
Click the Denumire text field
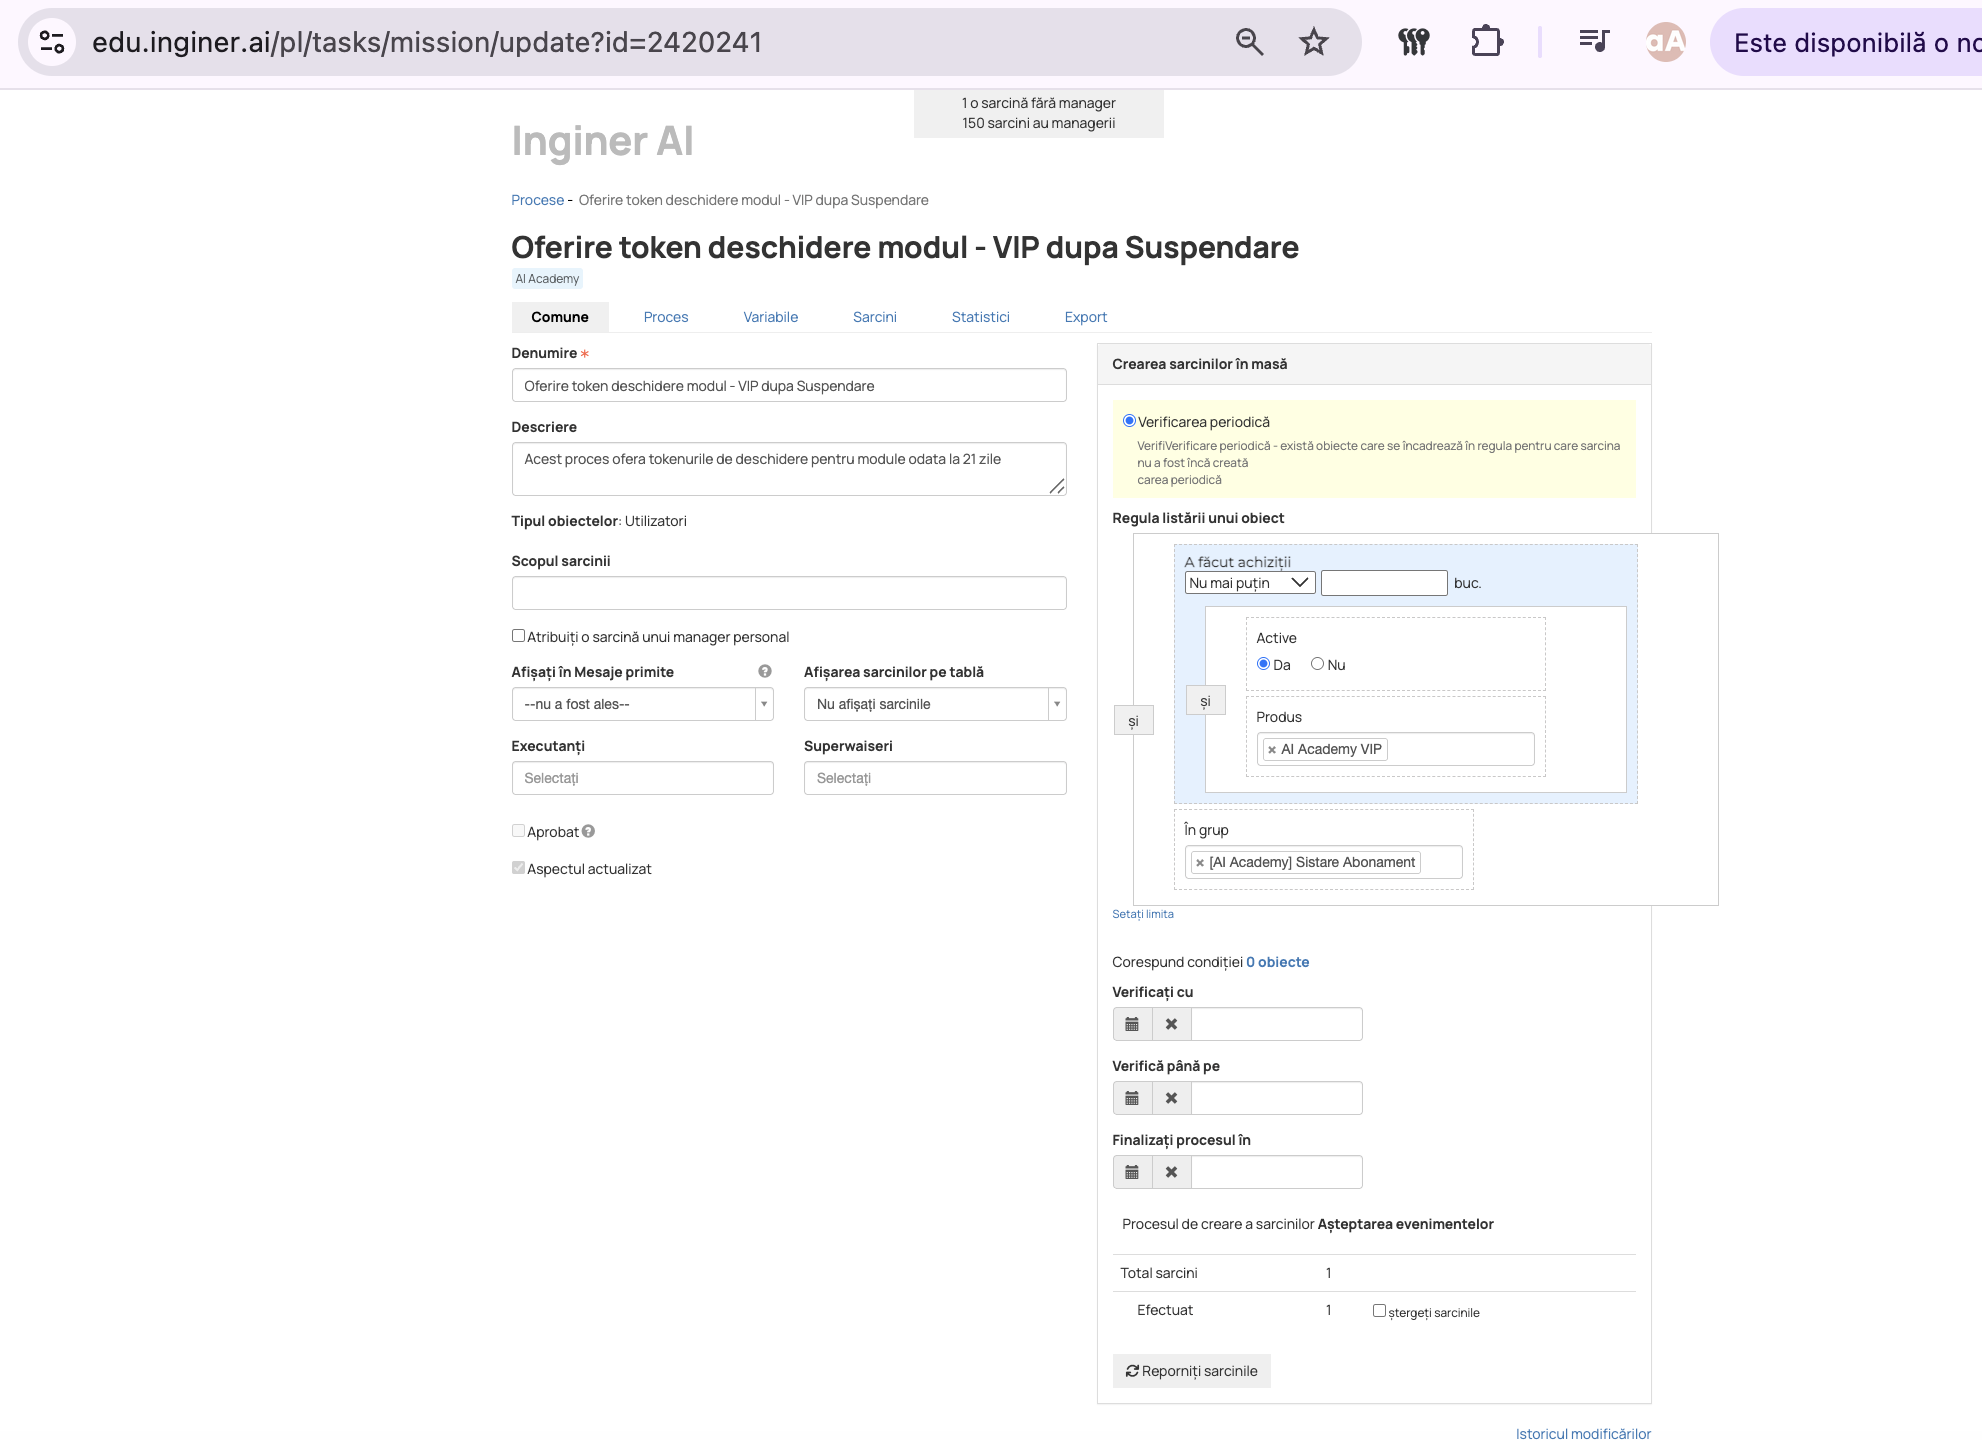click(x=789, y=385)
